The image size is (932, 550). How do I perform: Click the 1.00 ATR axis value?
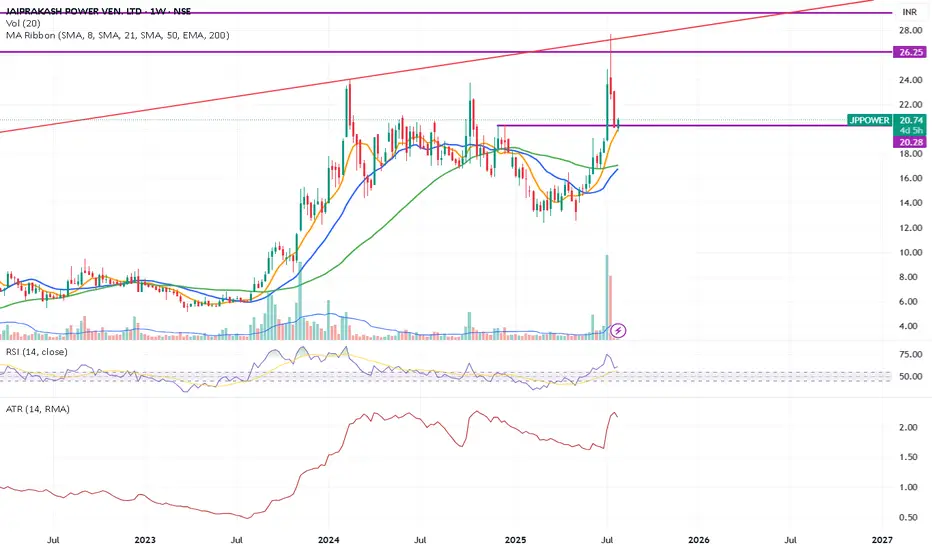click(x=908, y=488)
